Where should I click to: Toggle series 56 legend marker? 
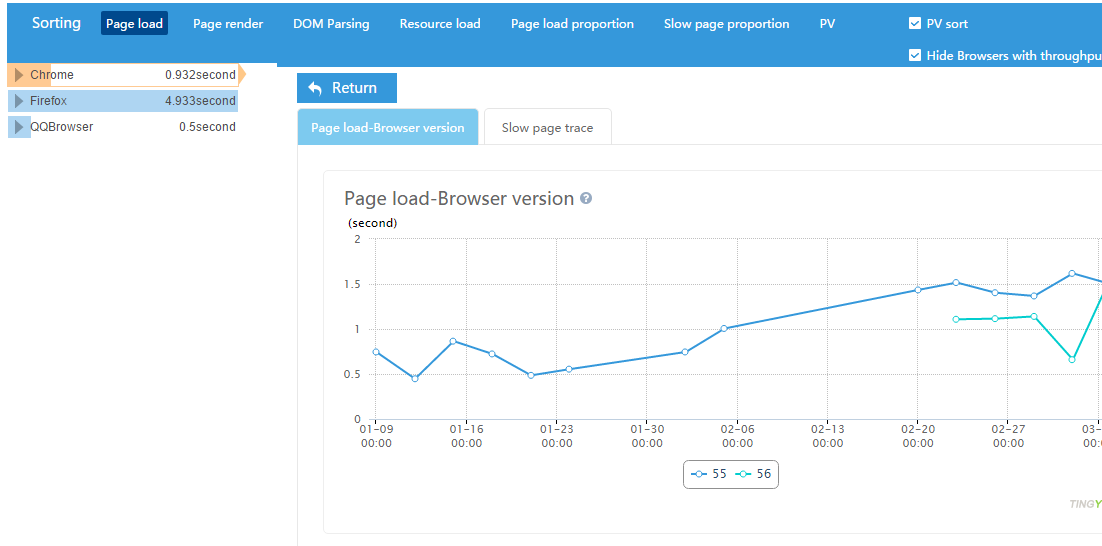(743, 474)
